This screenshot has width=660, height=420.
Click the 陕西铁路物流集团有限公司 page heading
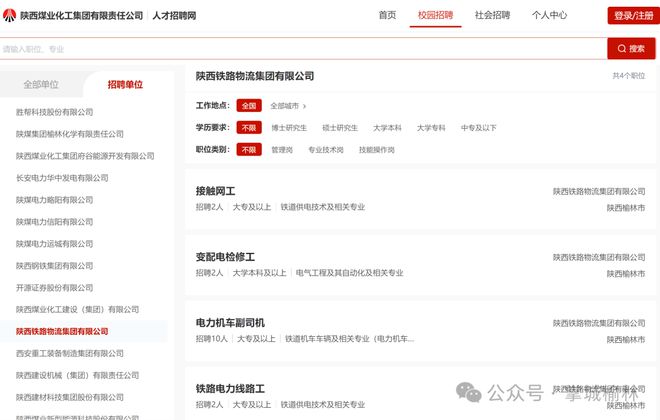pos(255,76)
